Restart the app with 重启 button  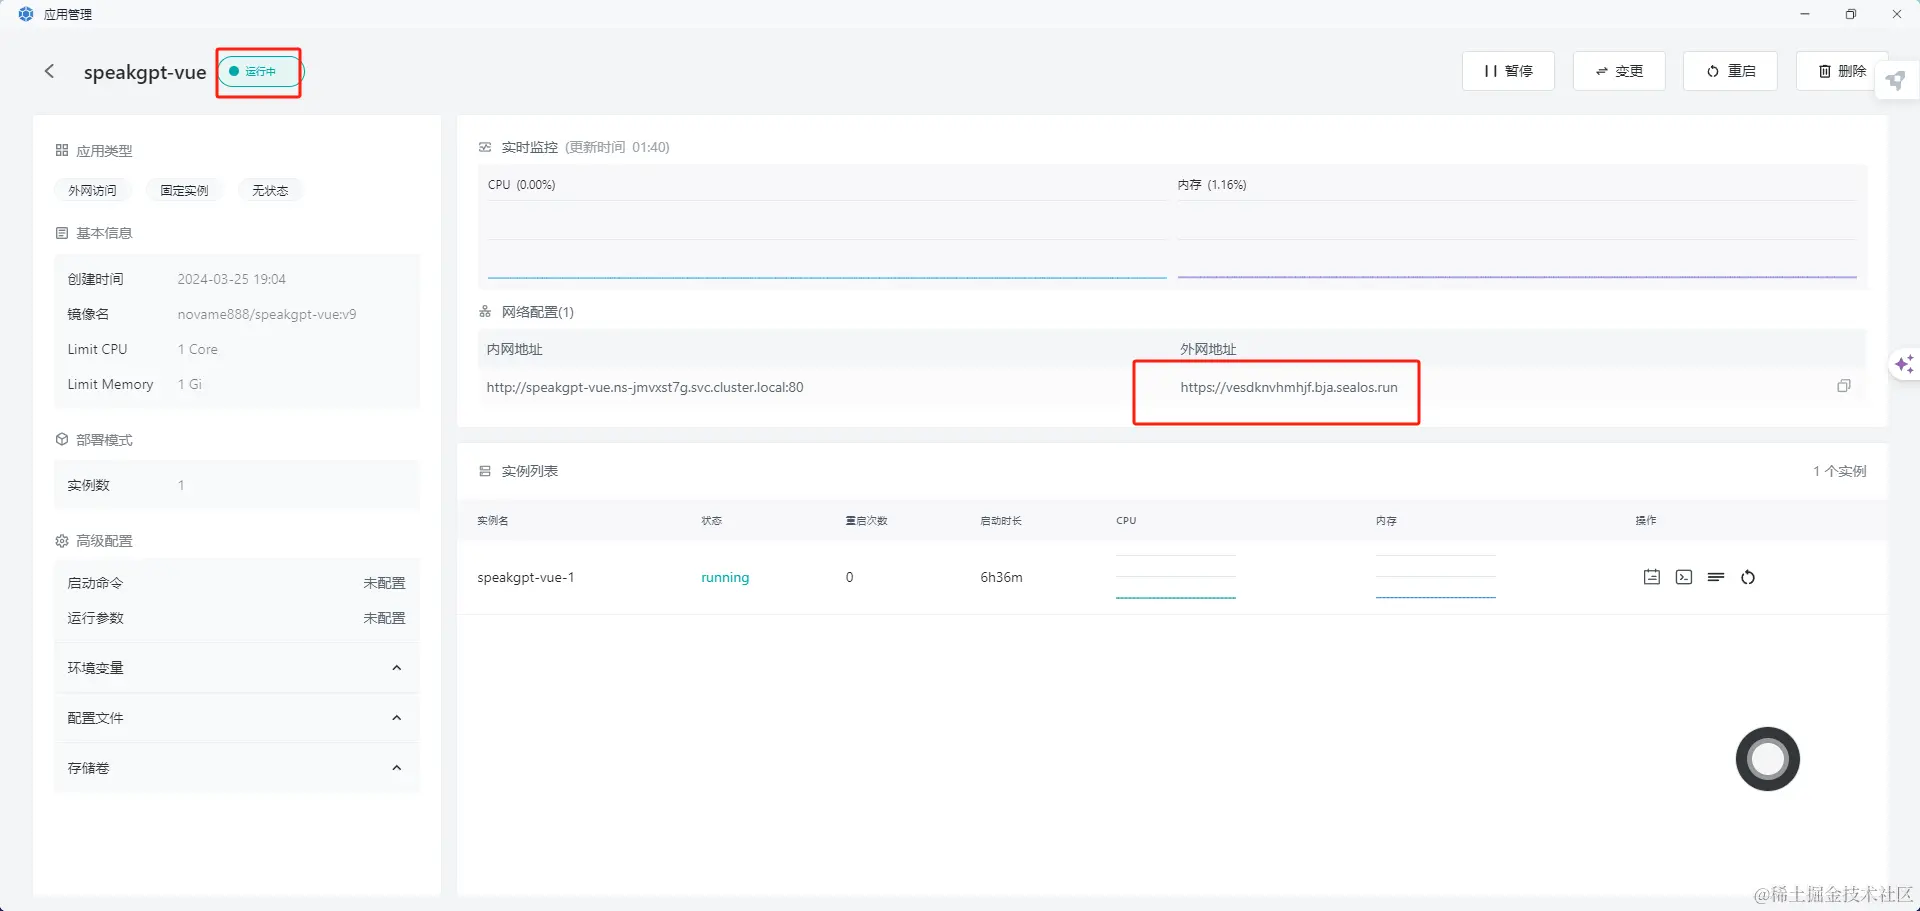[x=1730, y=71]
